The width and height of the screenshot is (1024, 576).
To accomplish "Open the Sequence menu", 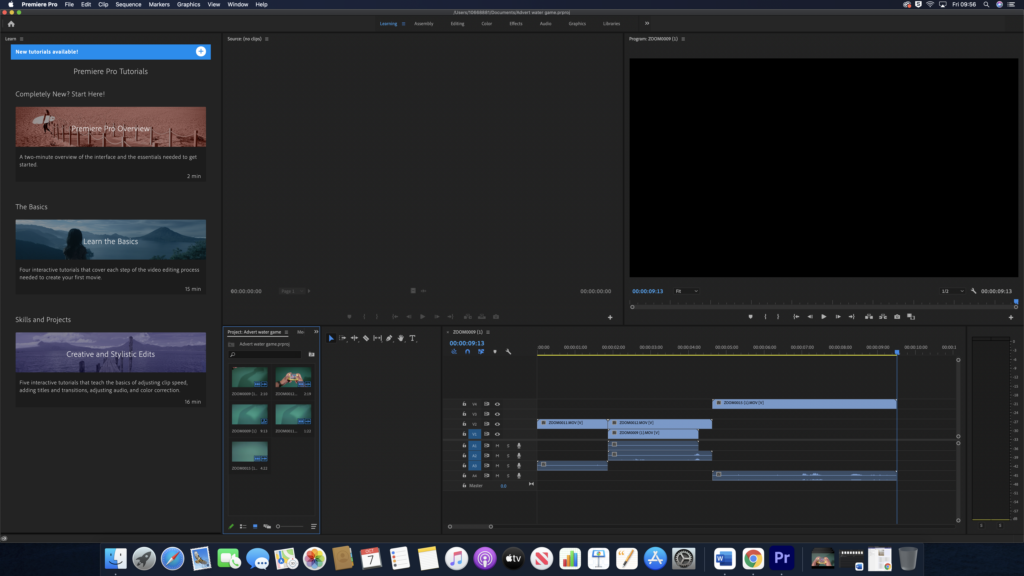I will pyautogui.click(x=128, y=4).
